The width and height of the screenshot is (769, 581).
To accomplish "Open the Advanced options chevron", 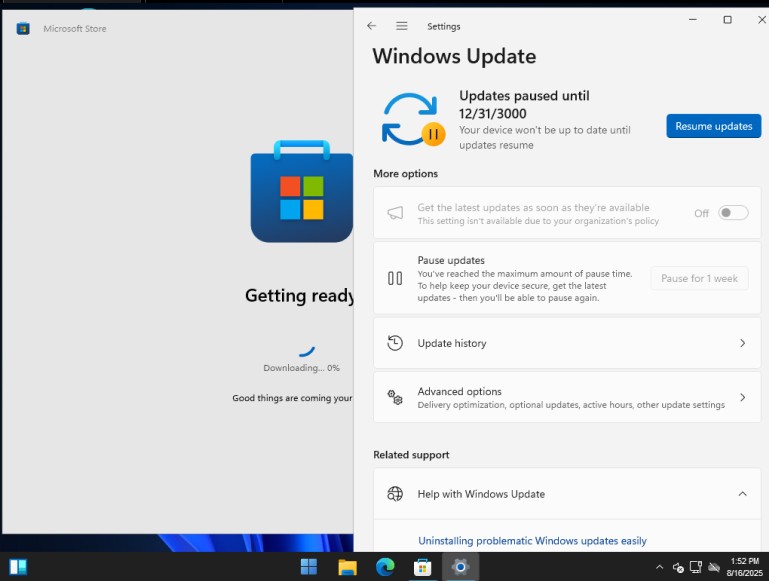I will pyautogui.click(x=743, y=397).
